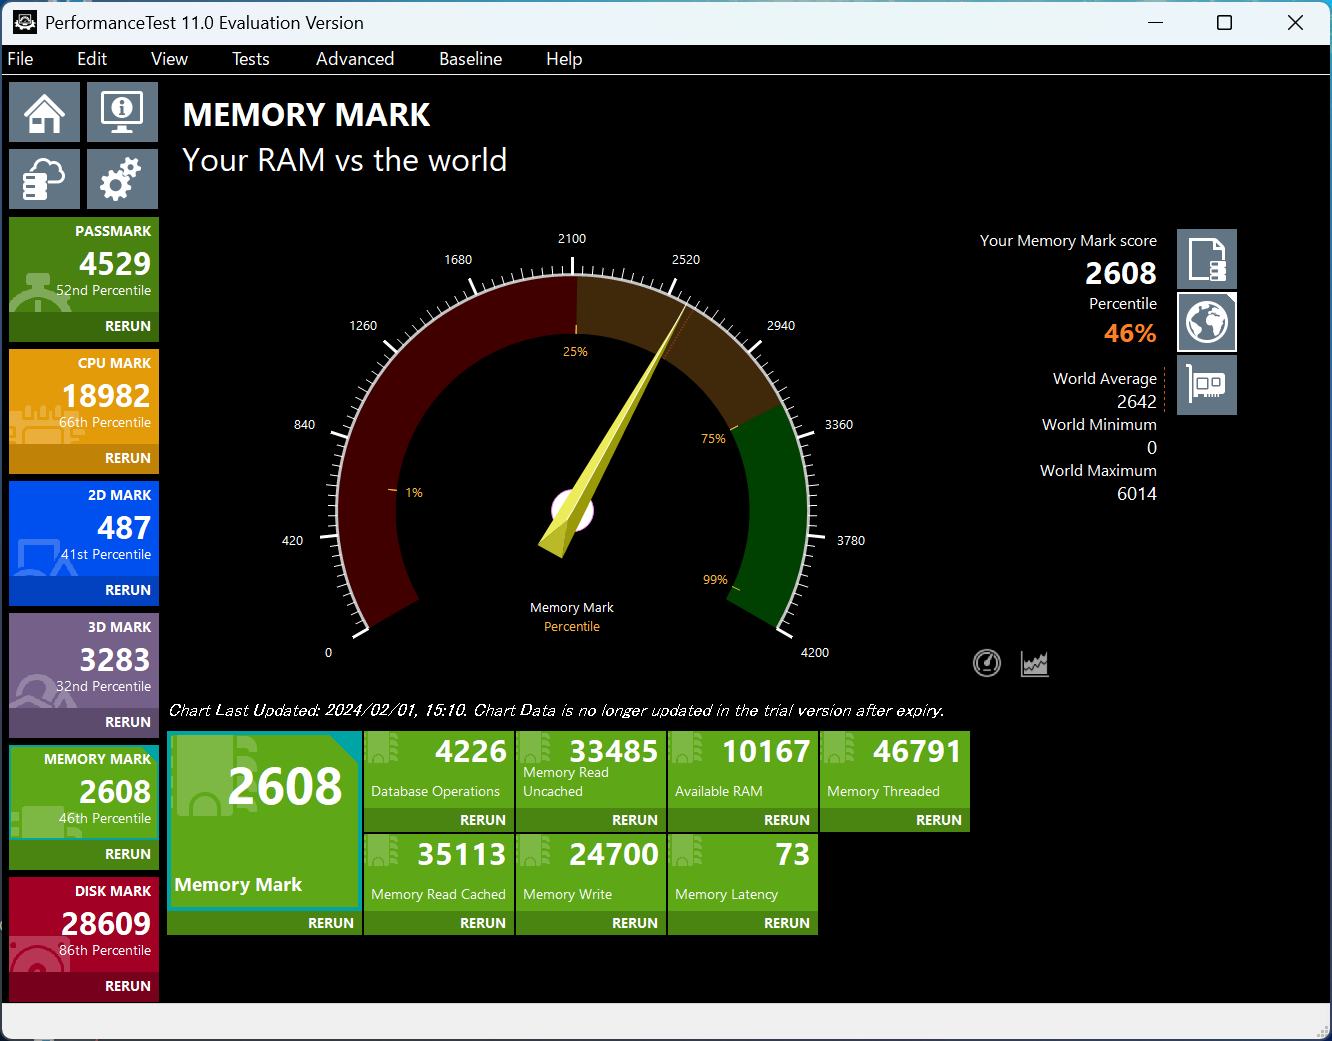
Task: View the results report document icon
Action: point(1207,258)
